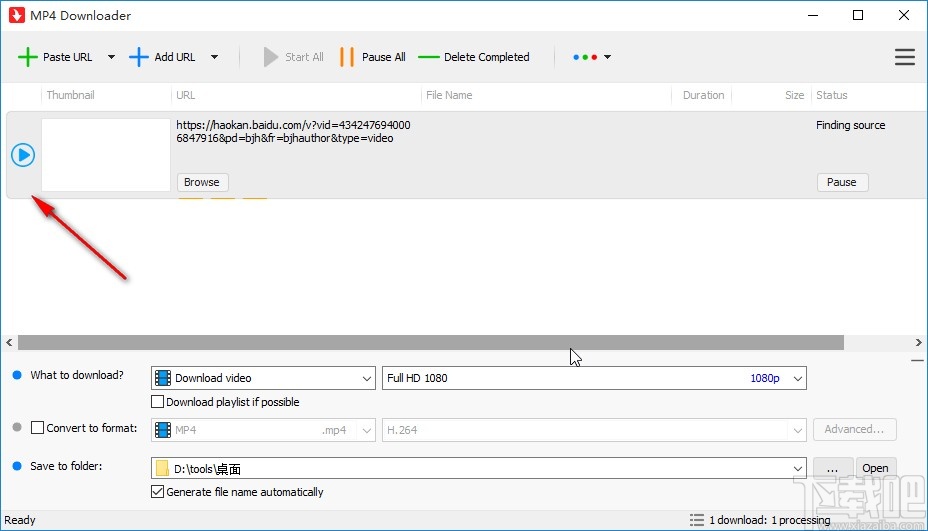Sort by the Size column header
The width and height of the screenshot is (928, 531).
pyautogui.click(x=794, y=95)
